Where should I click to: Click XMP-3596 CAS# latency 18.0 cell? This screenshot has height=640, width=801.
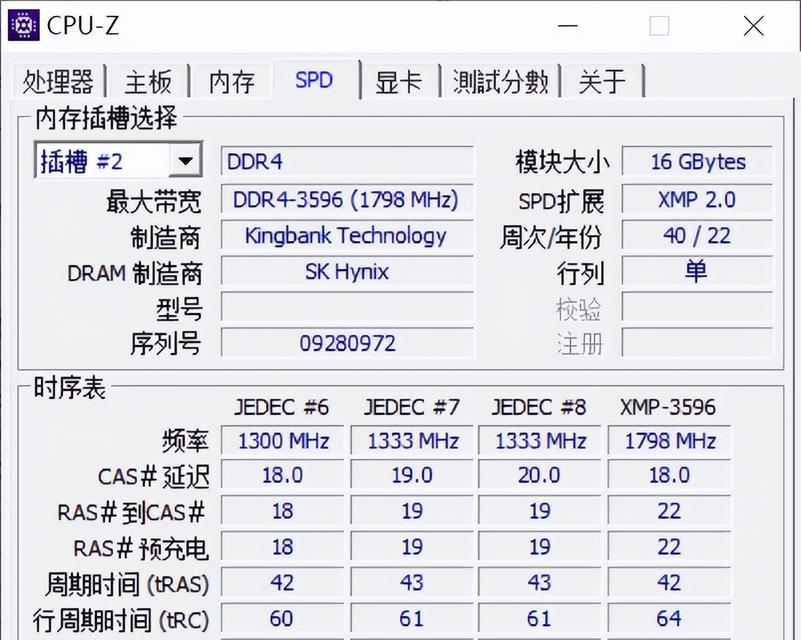669,476
